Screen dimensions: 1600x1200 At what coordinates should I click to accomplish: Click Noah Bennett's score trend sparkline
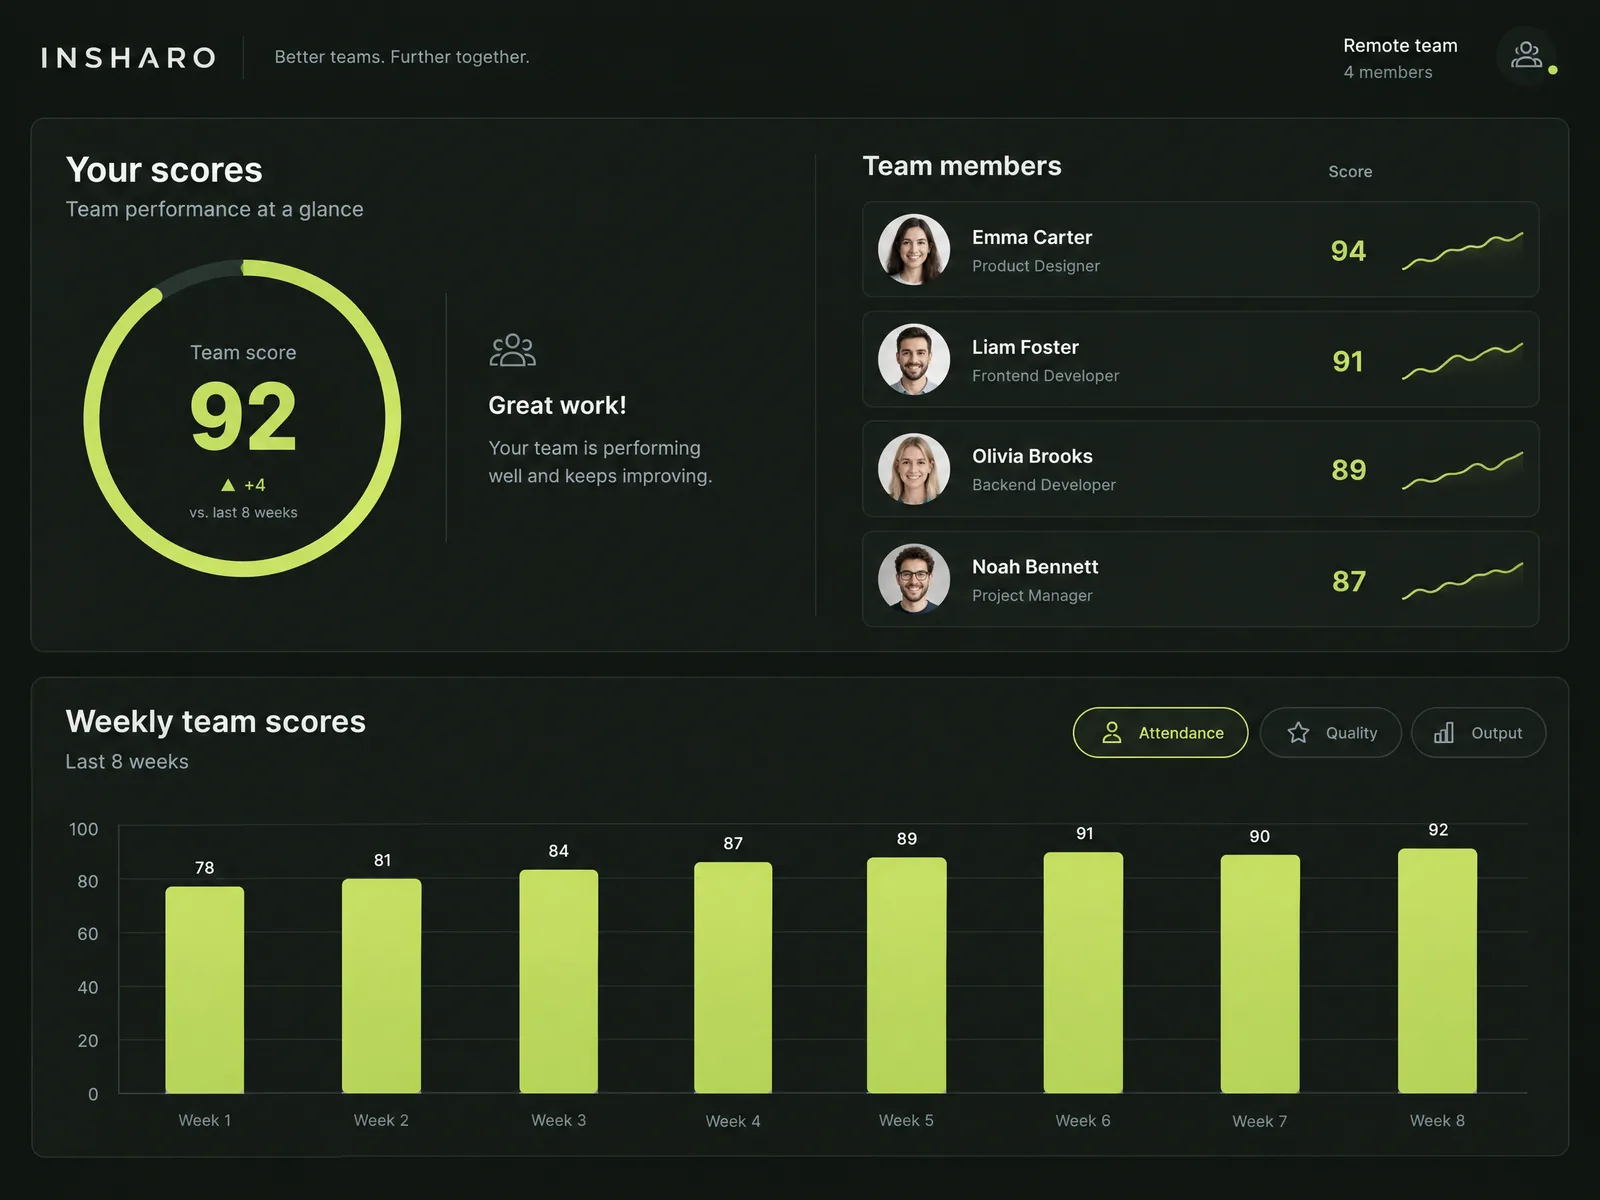(x=1462, y=580)
